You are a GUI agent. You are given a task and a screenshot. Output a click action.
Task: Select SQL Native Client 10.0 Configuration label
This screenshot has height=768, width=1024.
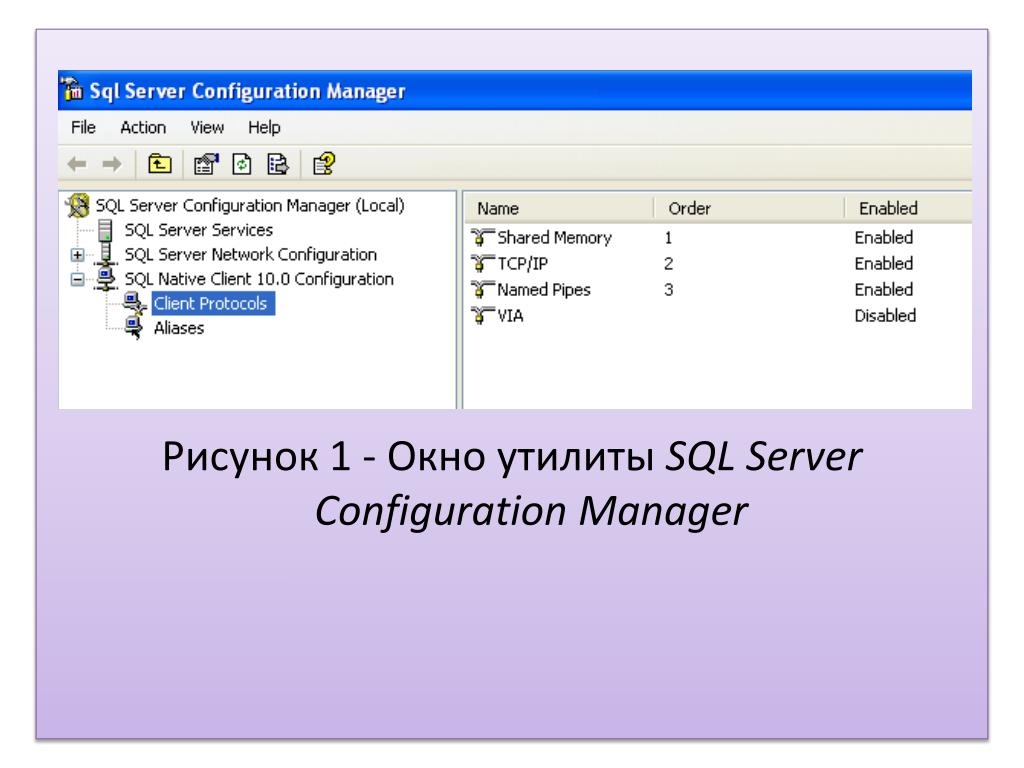[x=259, y=279]
